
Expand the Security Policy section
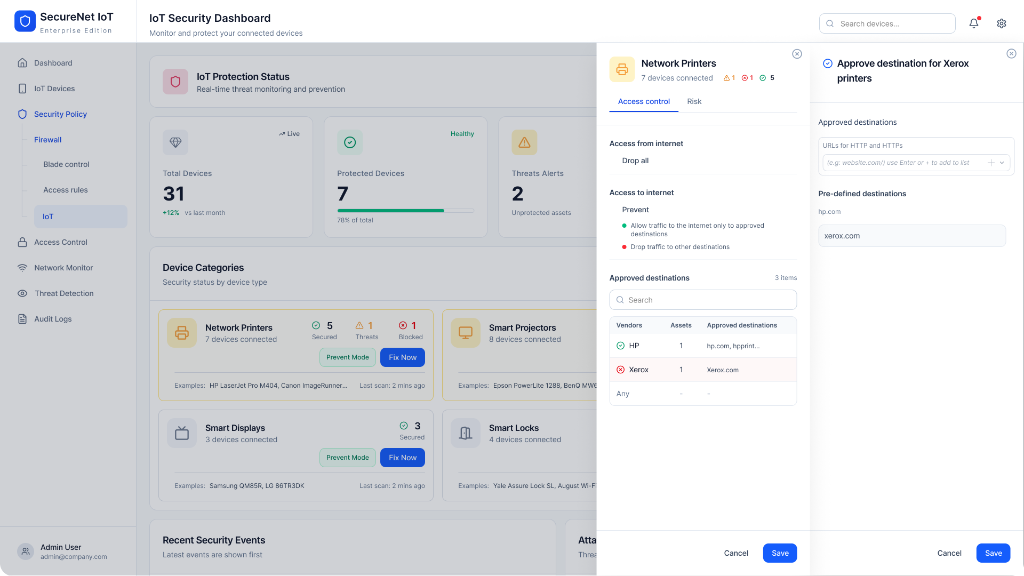[x=60, y=114]
